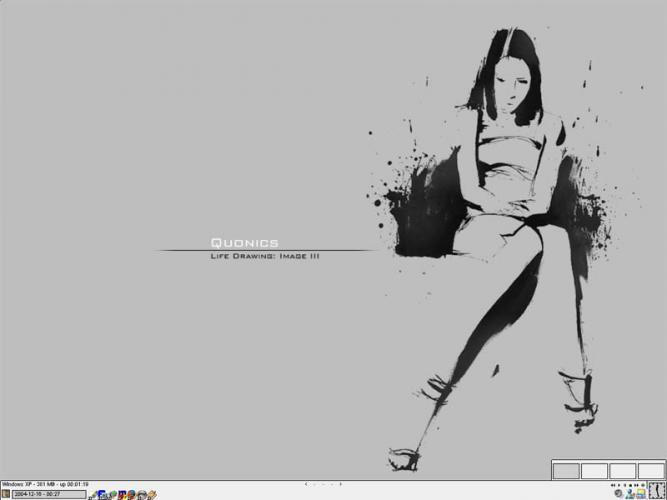Viewport: 667px width, 500px height.
Task: Launch the first quick launch icon beside the clock box
Action: [94, 494]
